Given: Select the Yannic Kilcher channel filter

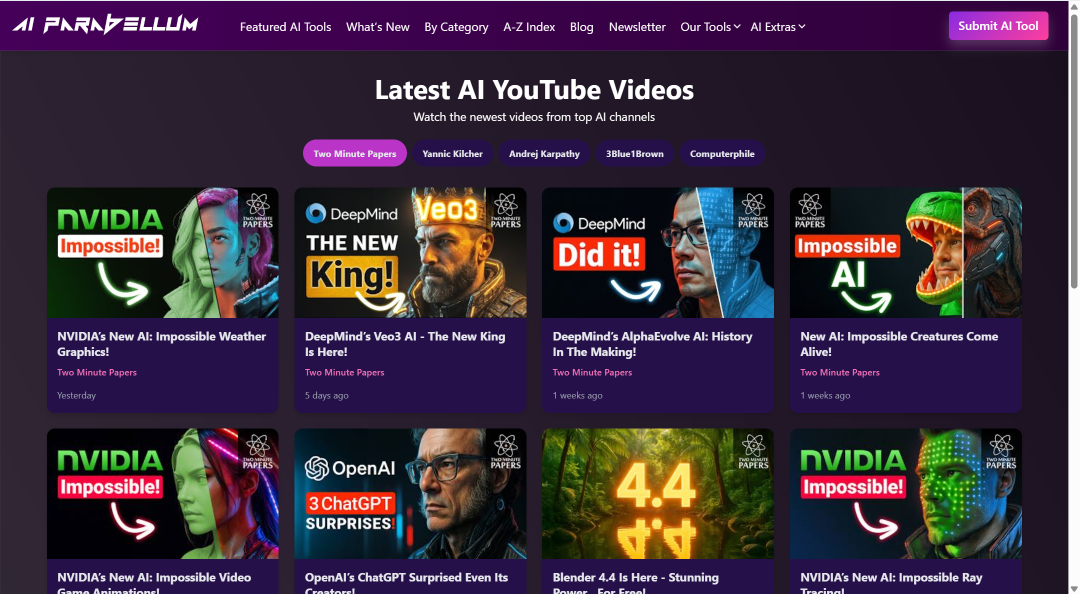Looking at the screenshot, I should [x=453, y=154].
